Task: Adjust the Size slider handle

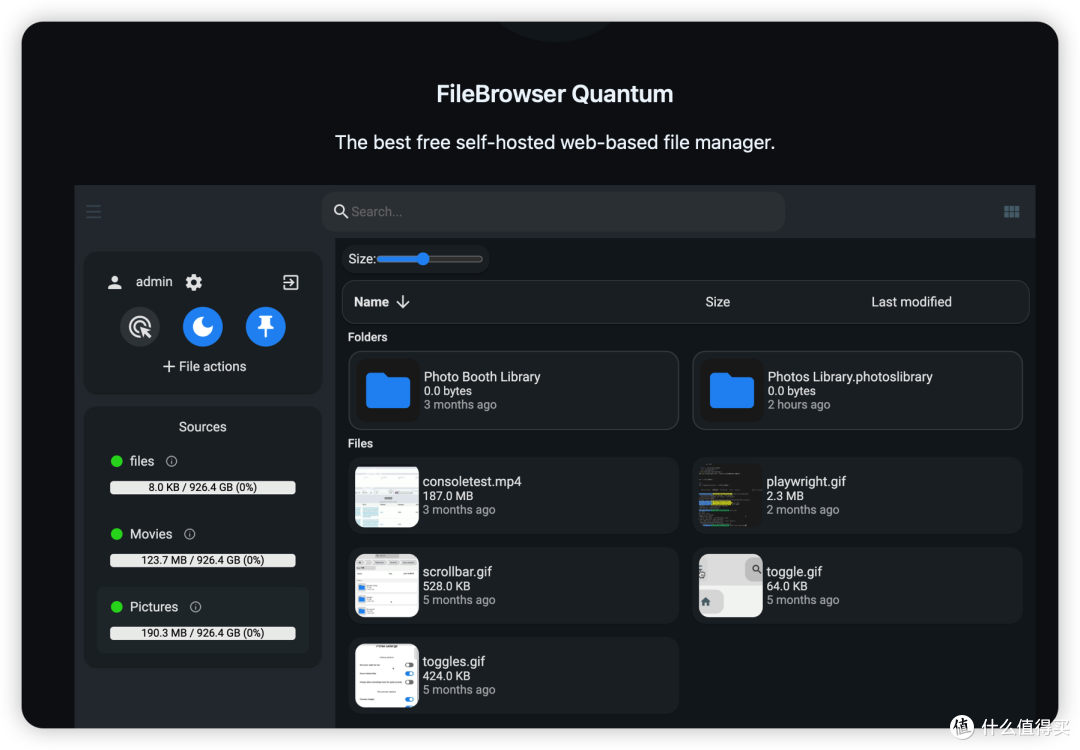Action: tap(423, 259)
